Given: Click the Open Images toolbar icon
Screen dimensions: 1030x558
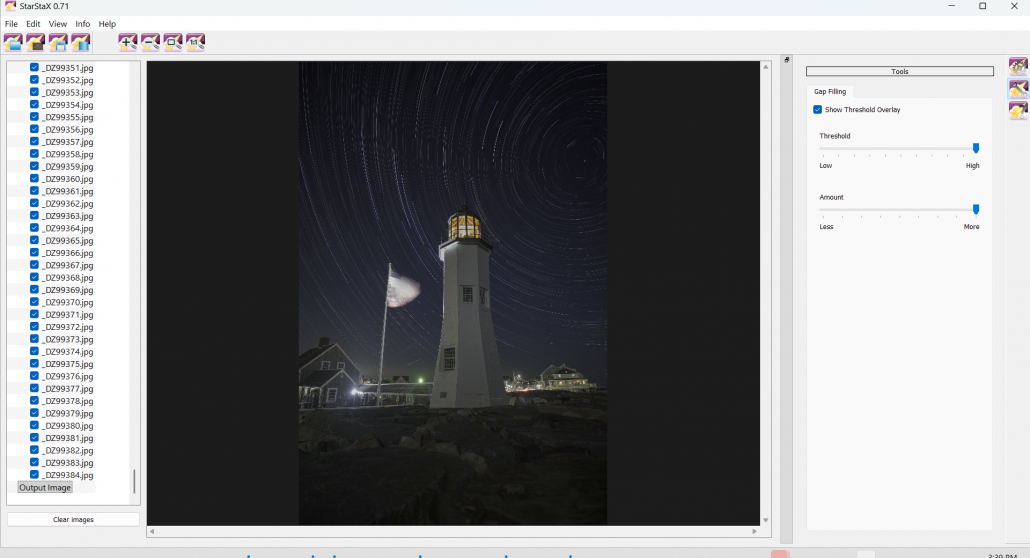Looking at the screenshot, I should (13, 42).
